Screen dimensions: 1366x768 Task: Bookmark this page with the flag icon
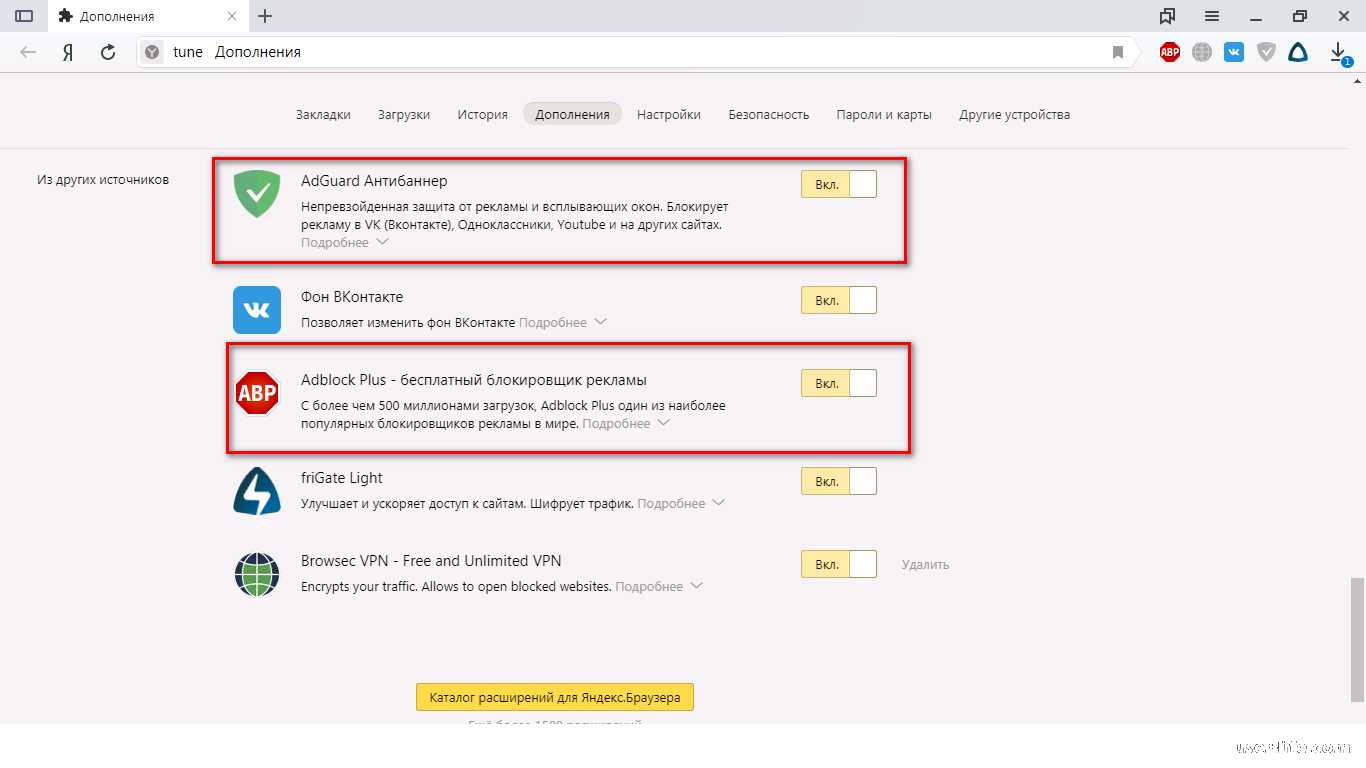click(1118, 52)
